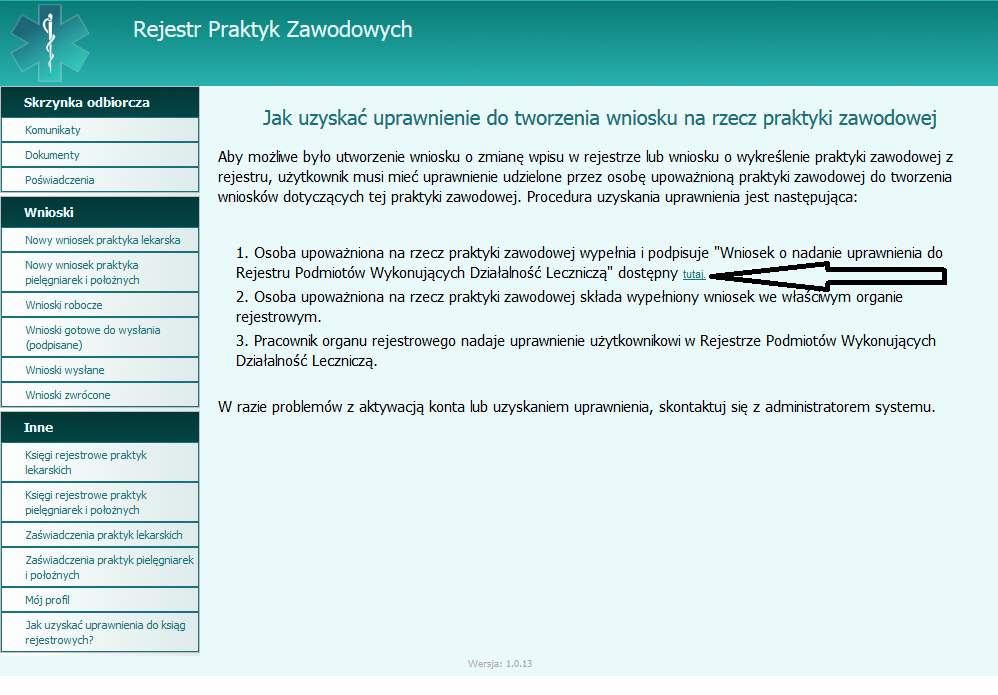
Task: Click the Rejestr Praktyk Zawodowych title
Action: [x=272, y=29]
